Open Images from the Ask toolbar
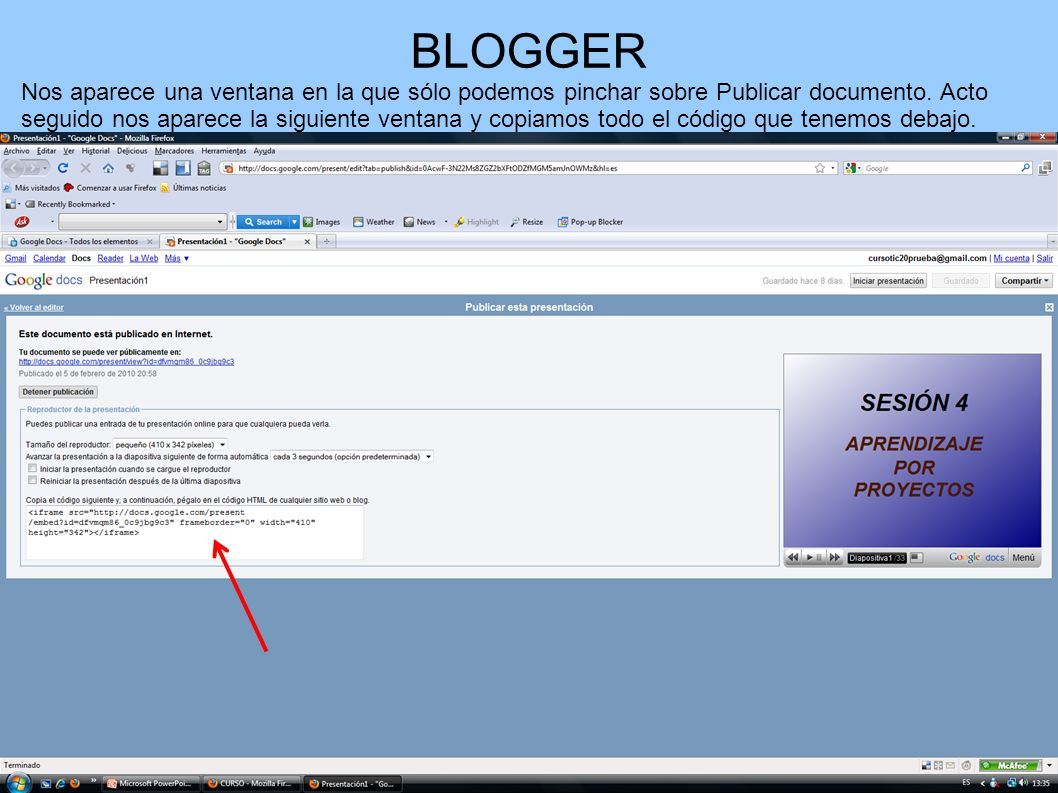The width and height of the screenshot is (1058, 793). point(322,222)
